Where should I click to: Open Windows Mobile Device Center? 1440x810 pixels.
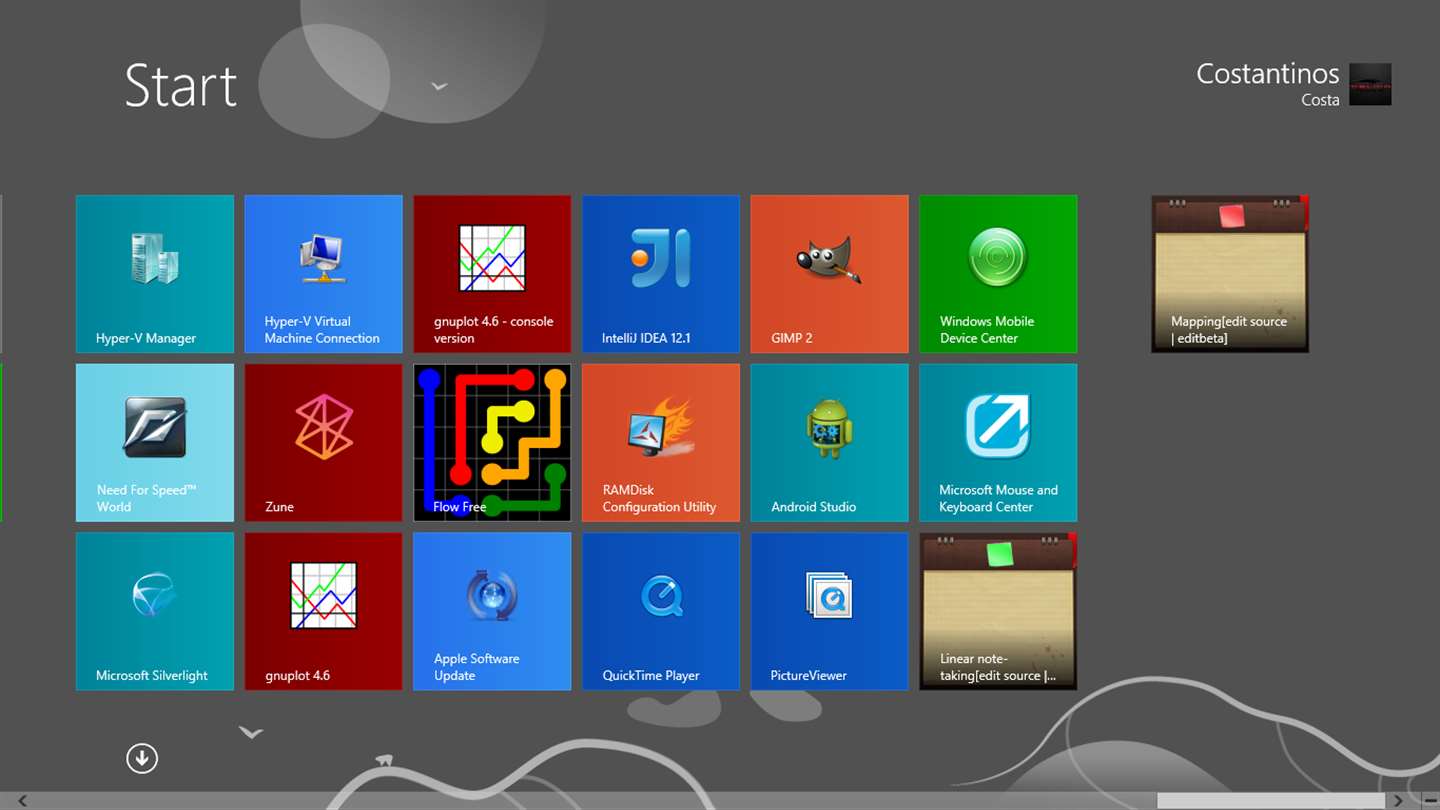998,274
